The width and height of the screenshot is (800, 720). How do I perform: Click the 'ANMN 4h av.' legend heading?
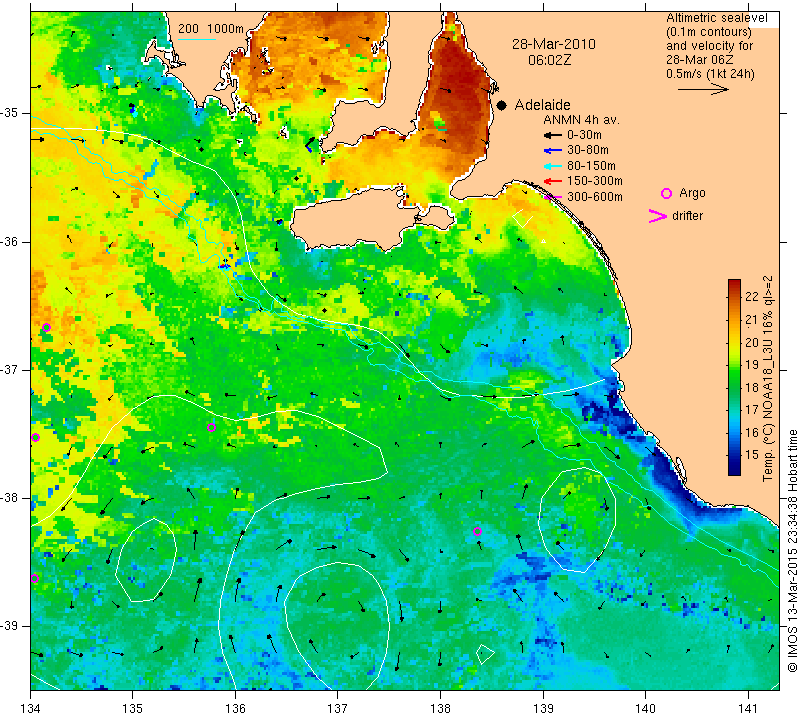(581, 120)
